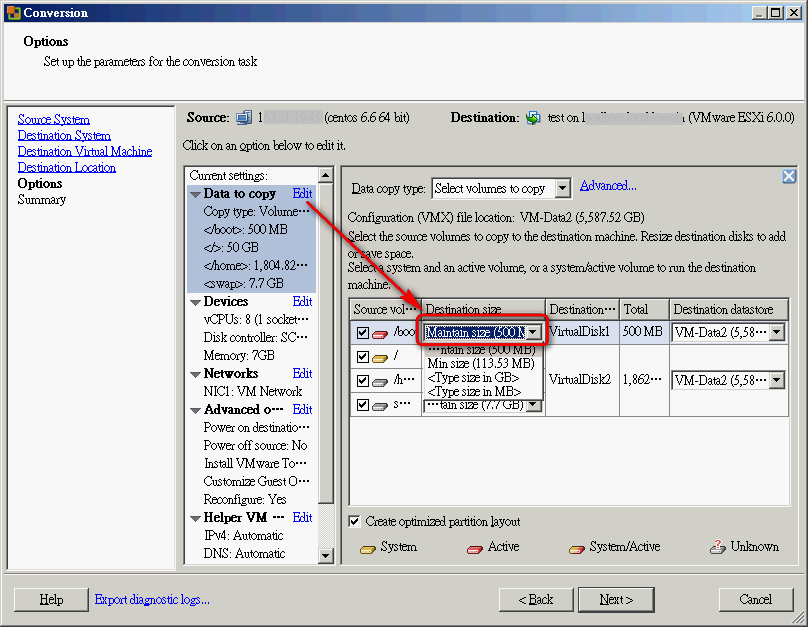
Task: Click the Unknown legend icon
Action: pos(717,547)
